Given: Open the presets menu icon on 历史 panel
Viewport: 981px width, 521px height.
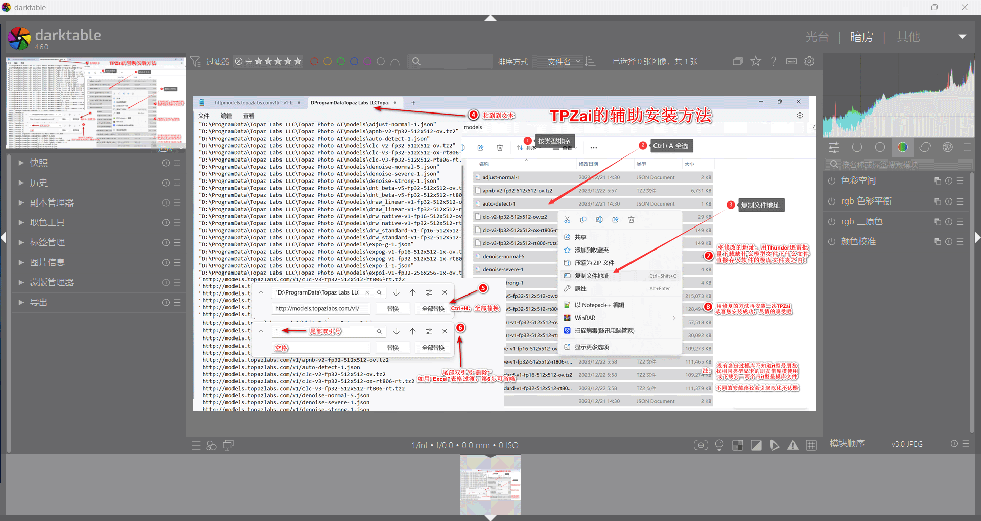Looking at the screenshot, I should [x=177, y=183].
